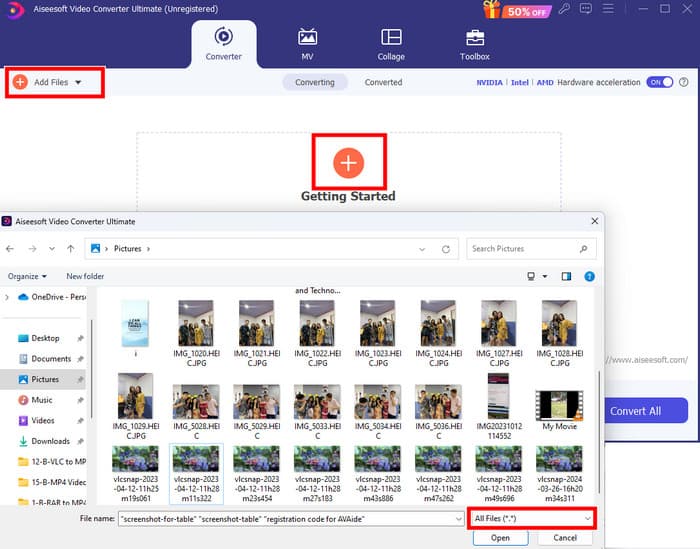Open recent locations dropdown chevron
The width and height of the screenshot is (700, 549).
click(x=52, y=249)
